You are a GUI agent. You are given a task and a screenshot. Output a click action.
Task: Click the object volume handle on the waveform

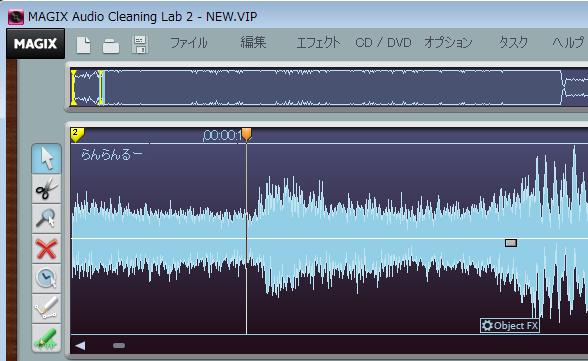(x=511, y=243)
